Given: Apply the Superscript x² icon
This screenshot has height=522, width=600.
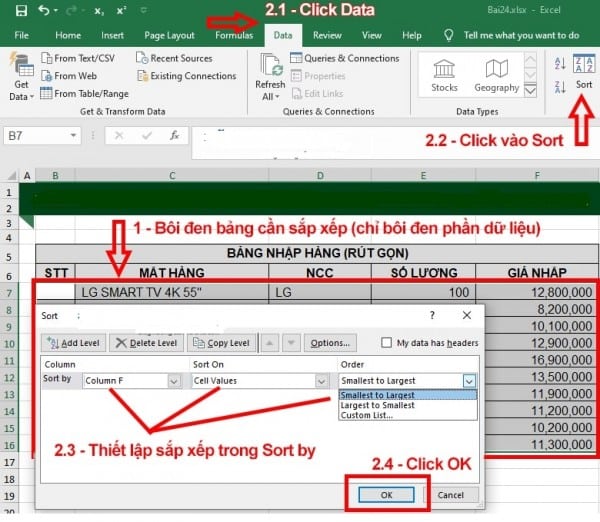Looking at the screenshot, I should (121, 10).
